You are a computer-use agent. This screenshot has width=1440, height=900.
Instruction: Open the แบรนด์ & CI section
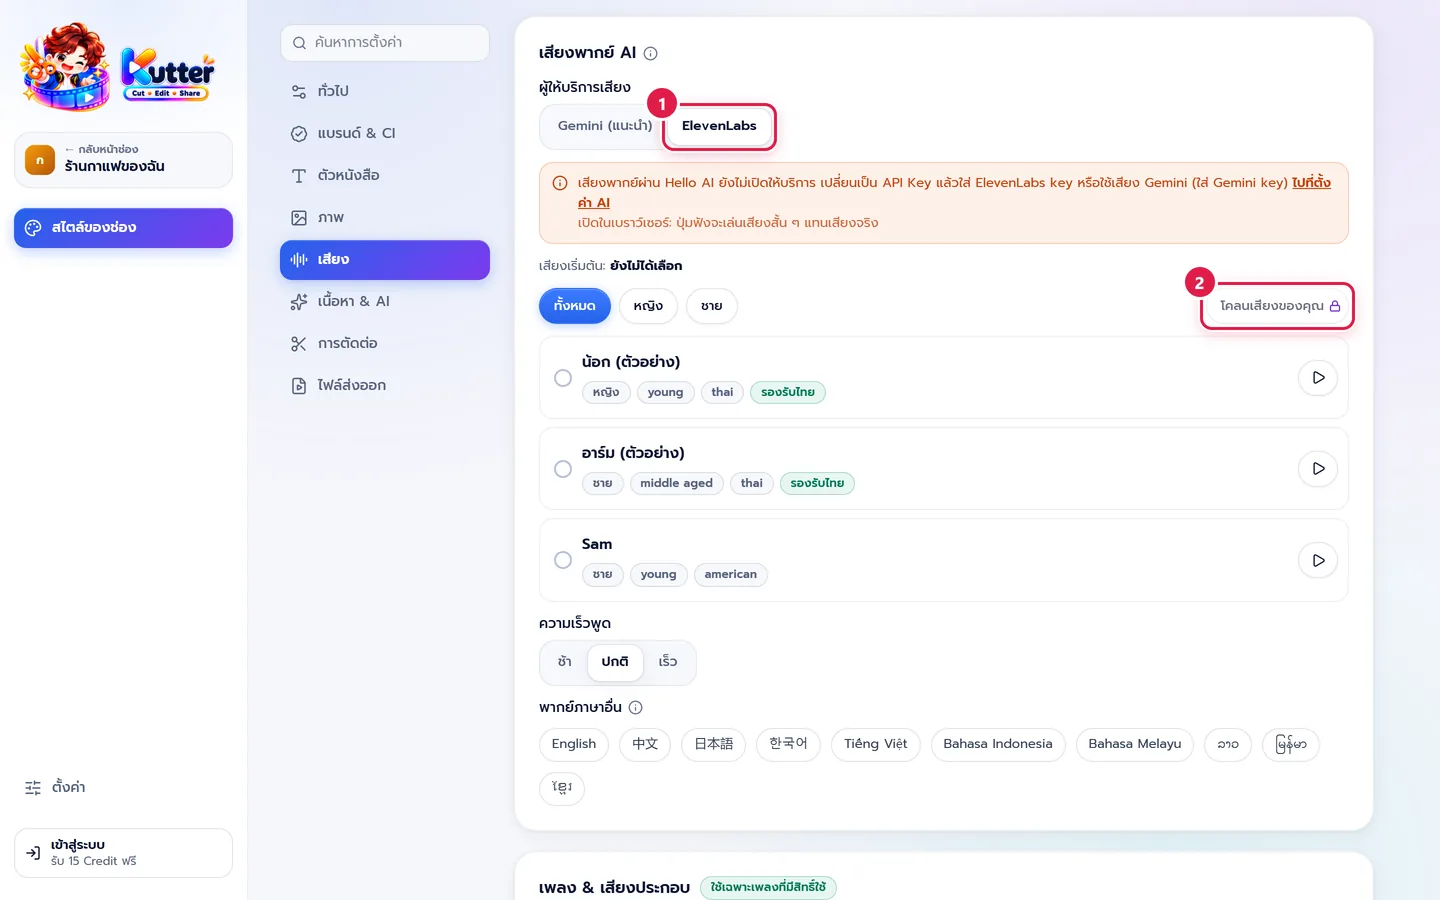(x=385, y=133)
